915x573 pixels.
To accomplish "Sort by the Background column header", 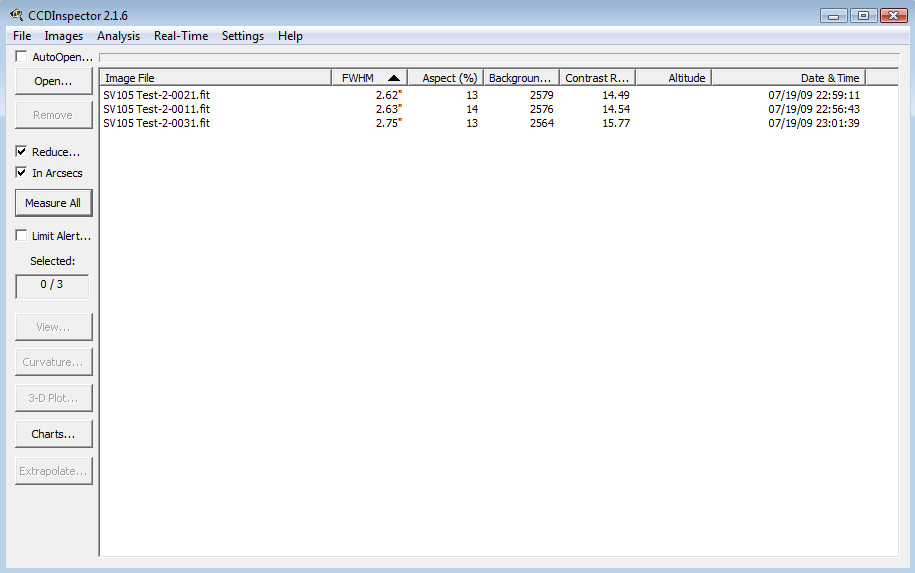I will coord(521,78).
